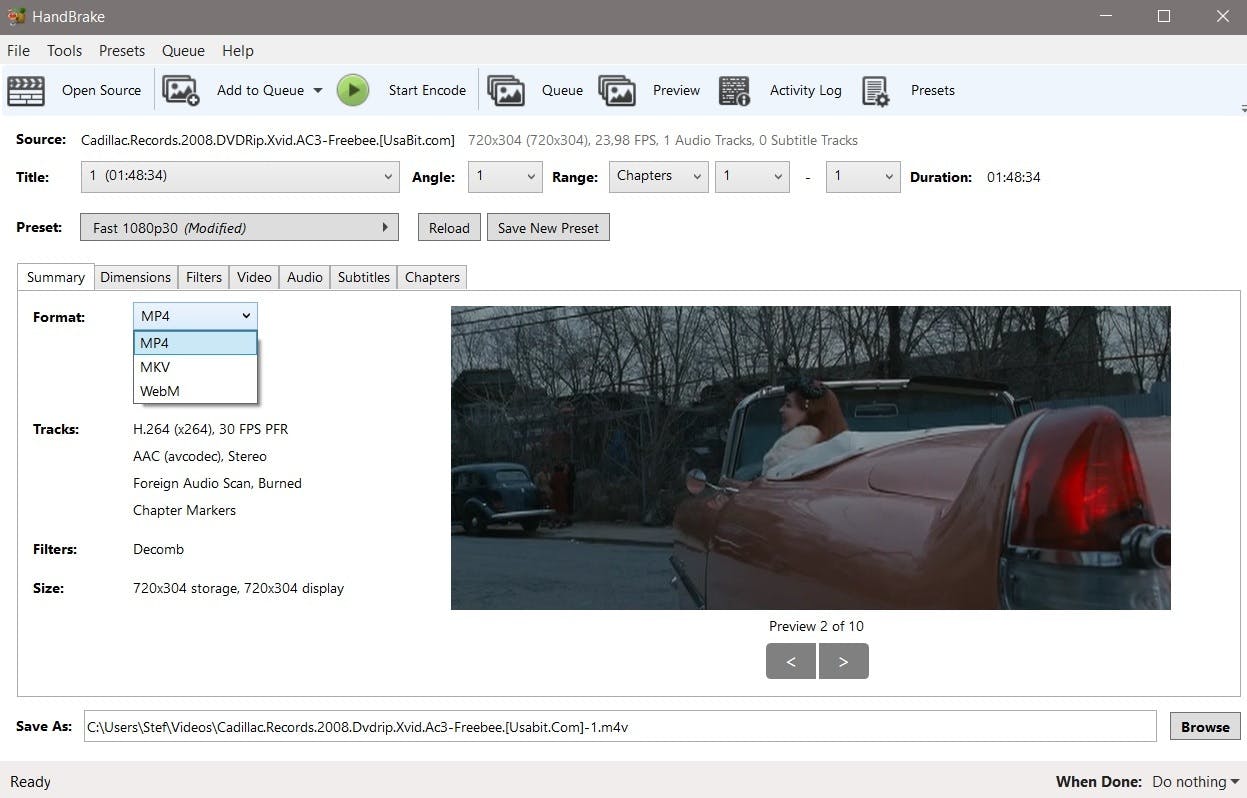Expand the Add to Queue dropdown arrow

318,90
